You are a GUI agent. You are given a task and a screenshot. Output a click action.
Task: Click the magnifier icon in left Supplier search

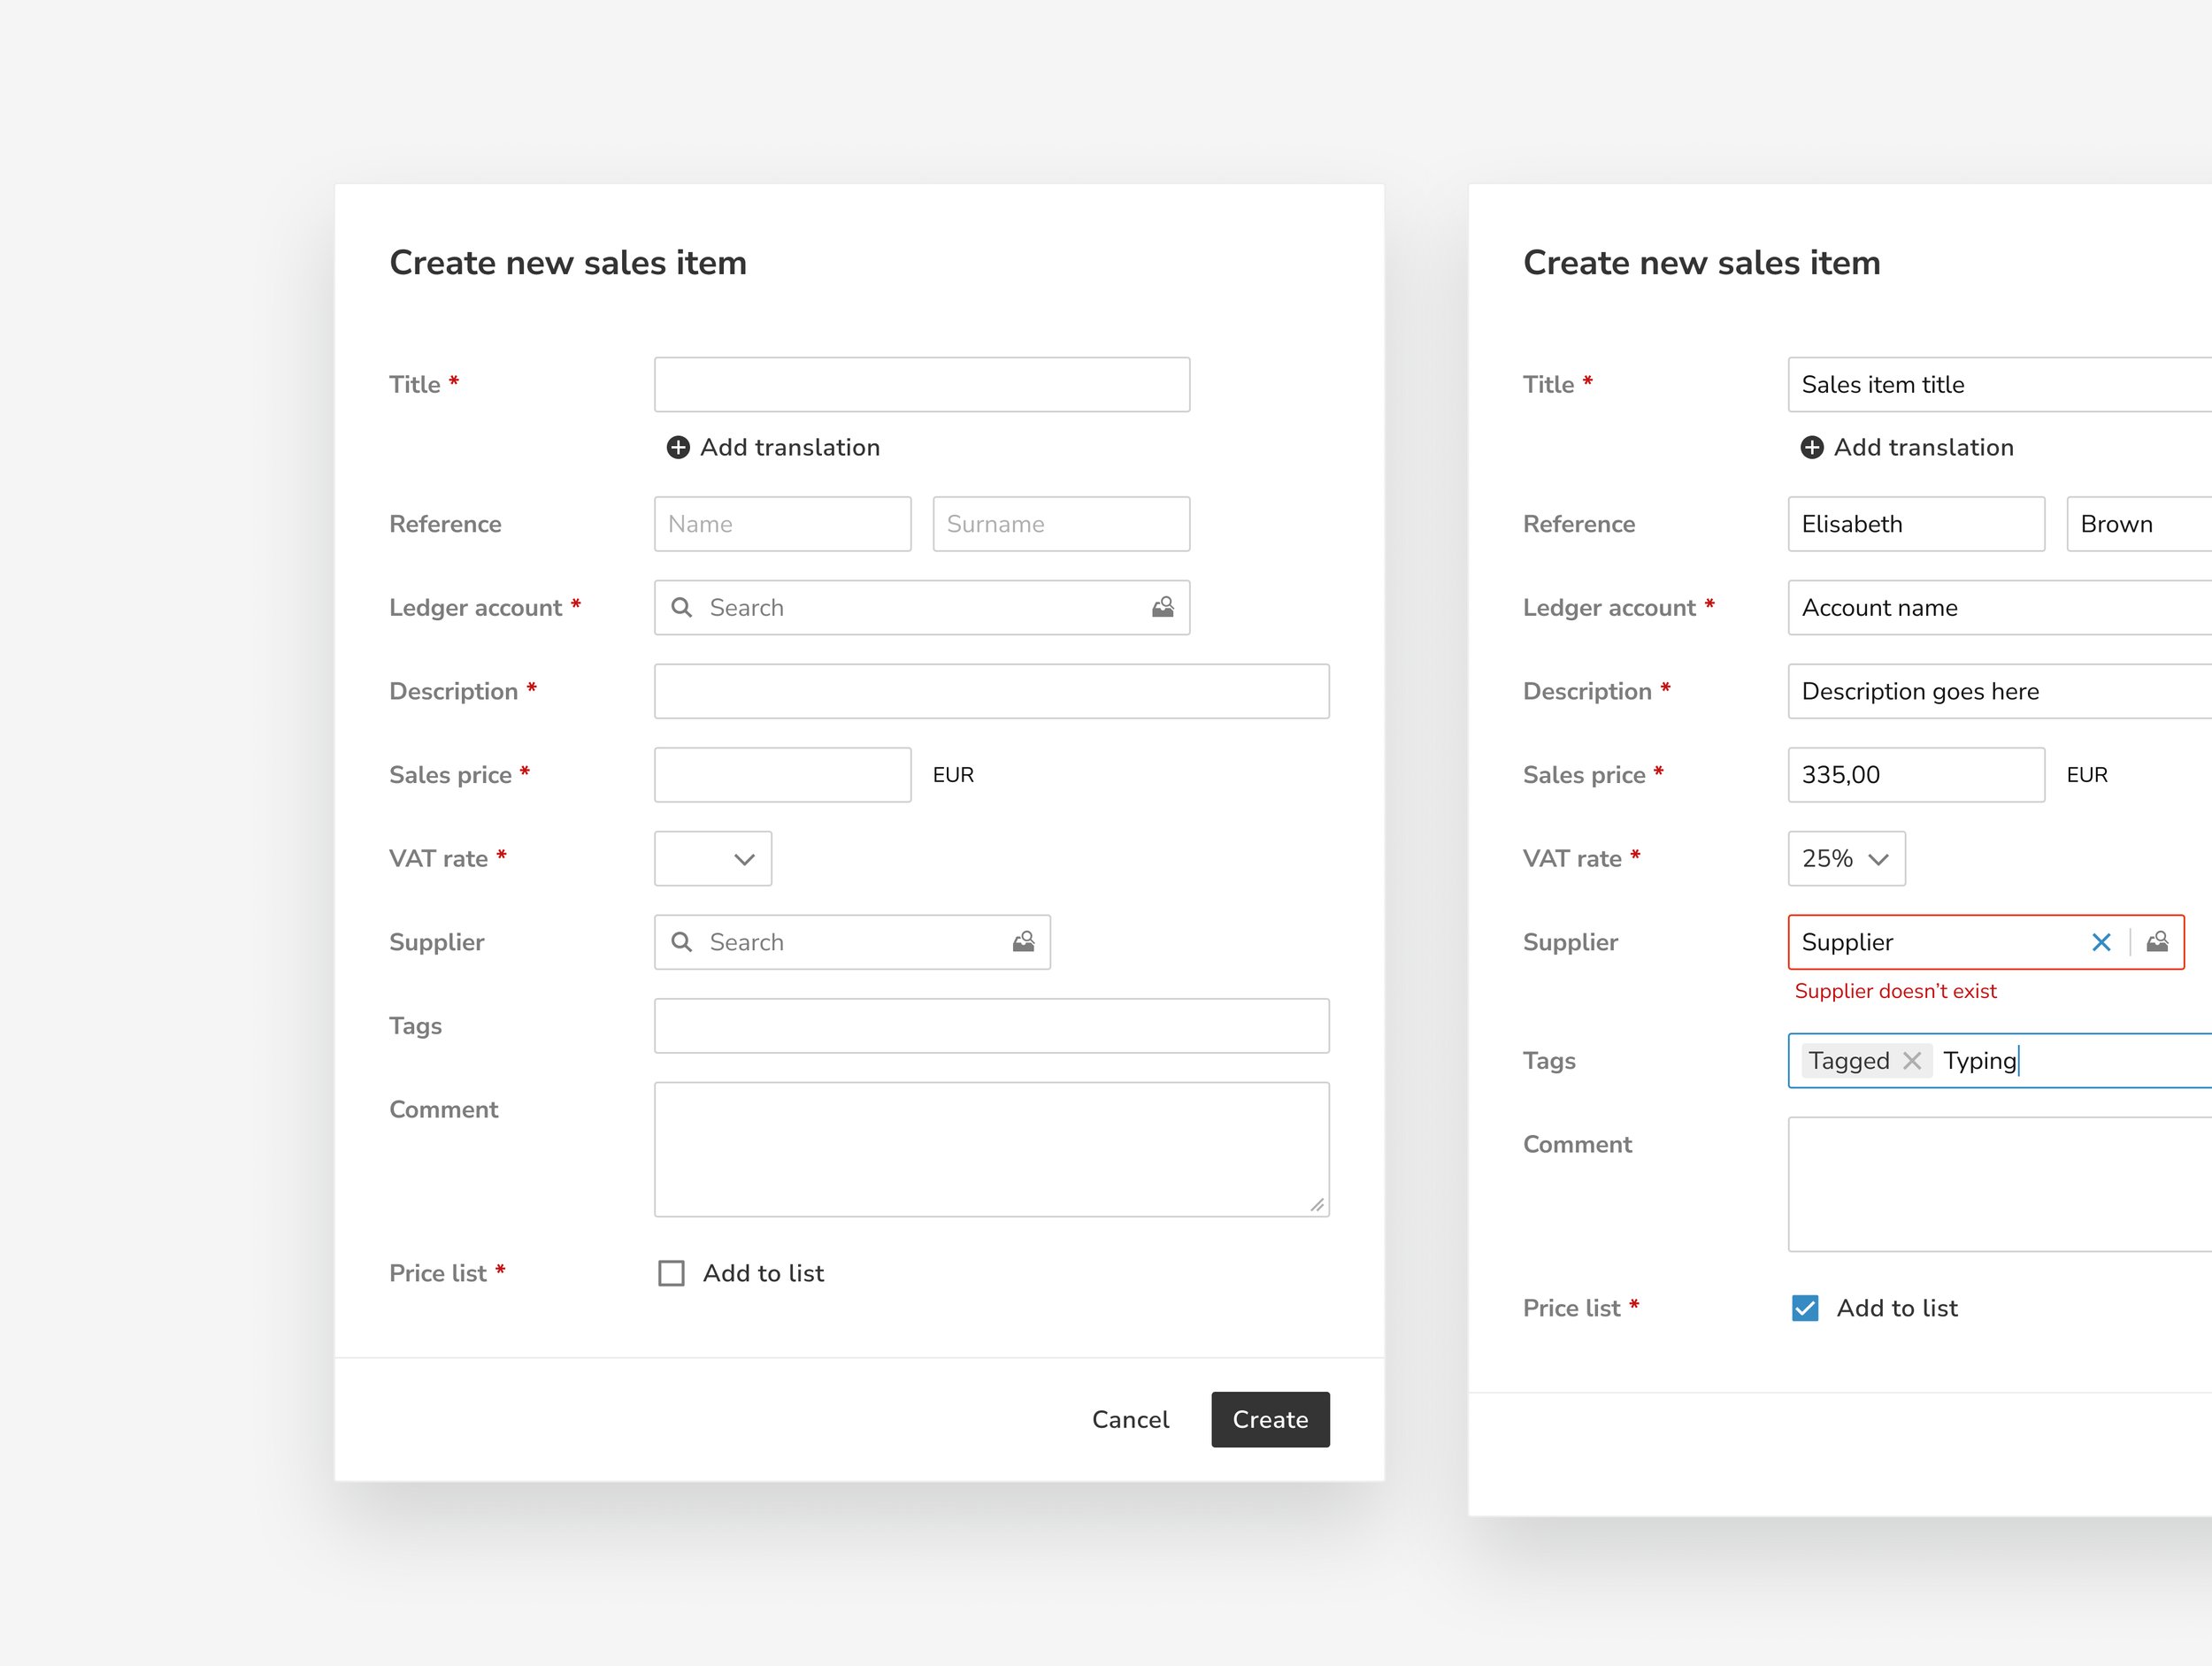[x=681, y=942]
